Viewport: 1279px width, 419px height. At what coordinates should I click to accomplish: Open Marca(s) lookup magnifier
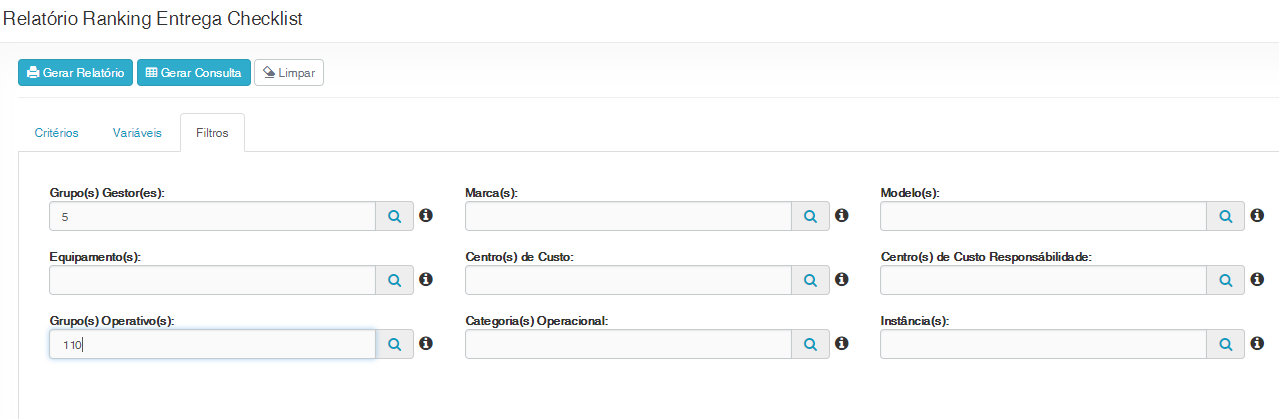[x=810, y=216]
